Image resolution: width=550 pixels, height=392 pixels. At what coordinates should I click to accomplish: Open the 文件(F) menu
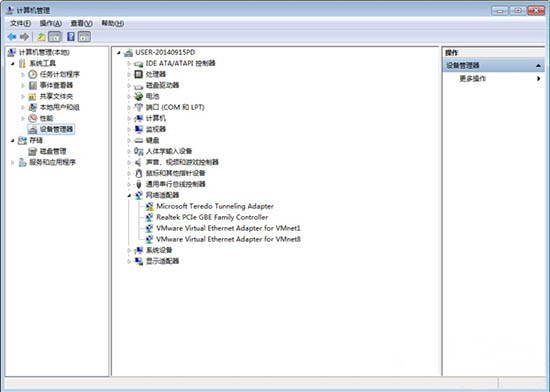pyautogui.click(x=20, y=23)
